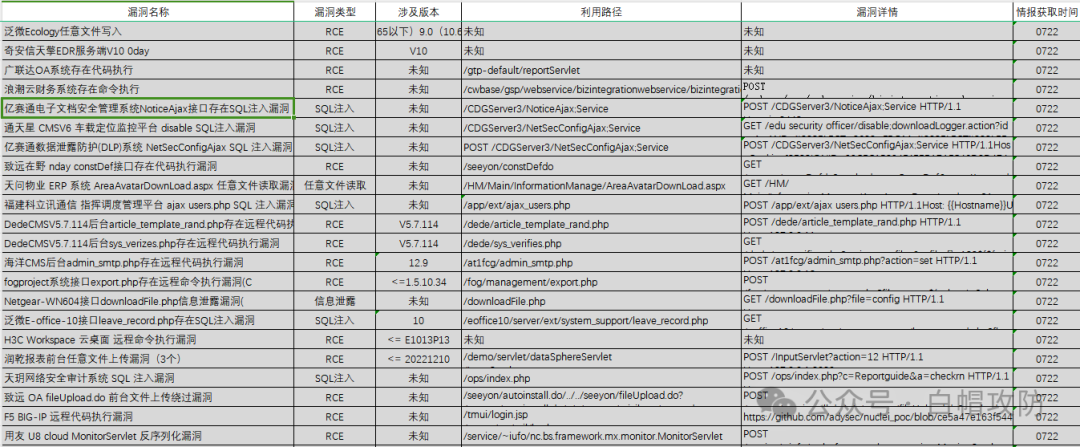1080x447 pixels.
Task: Click the Netgear-WN604接口downloadFile.php name cell
Action: point(147,302)
